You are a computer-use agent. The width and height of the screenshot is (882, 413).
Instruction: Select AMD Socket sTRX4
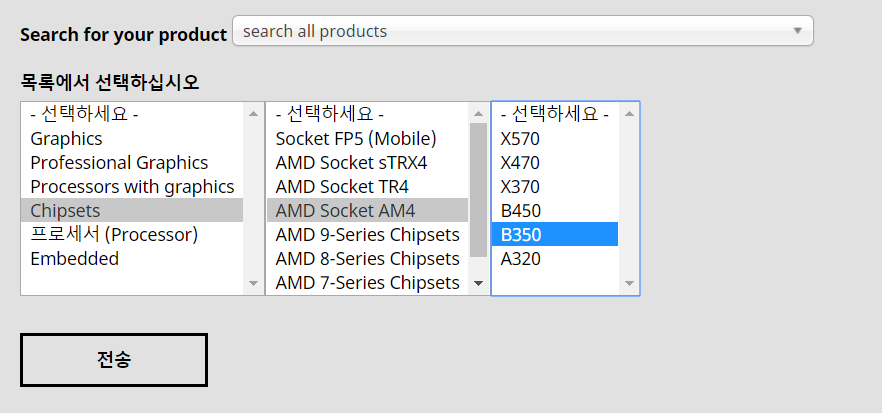click(367, 163)
